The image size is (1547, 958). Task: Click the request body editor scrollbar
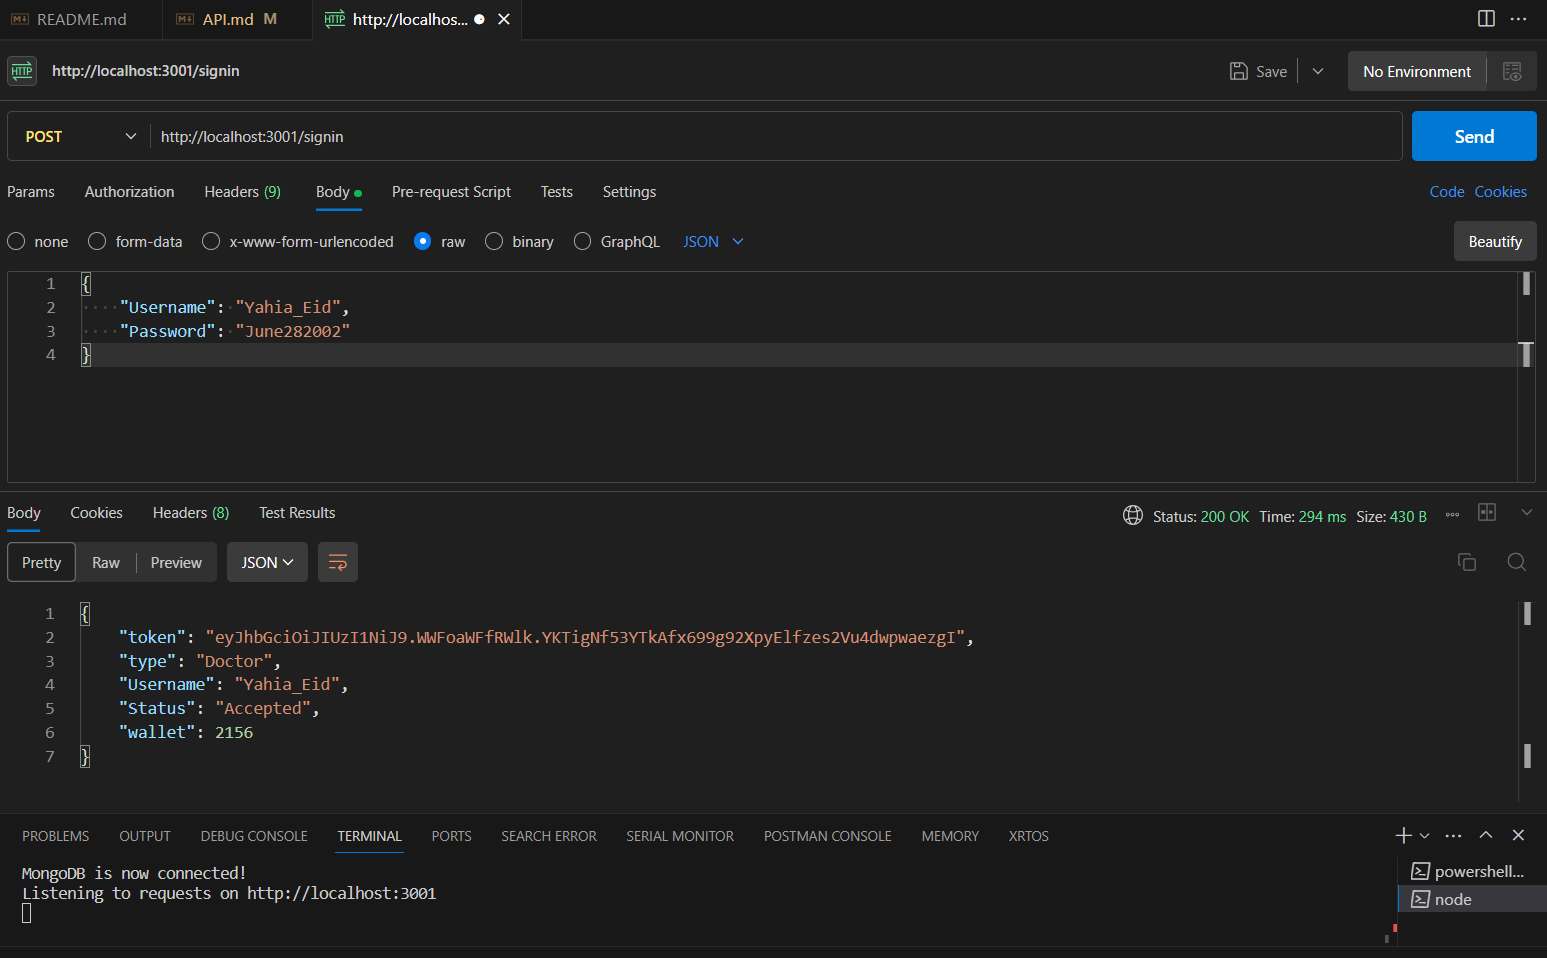click(1526, 377)
